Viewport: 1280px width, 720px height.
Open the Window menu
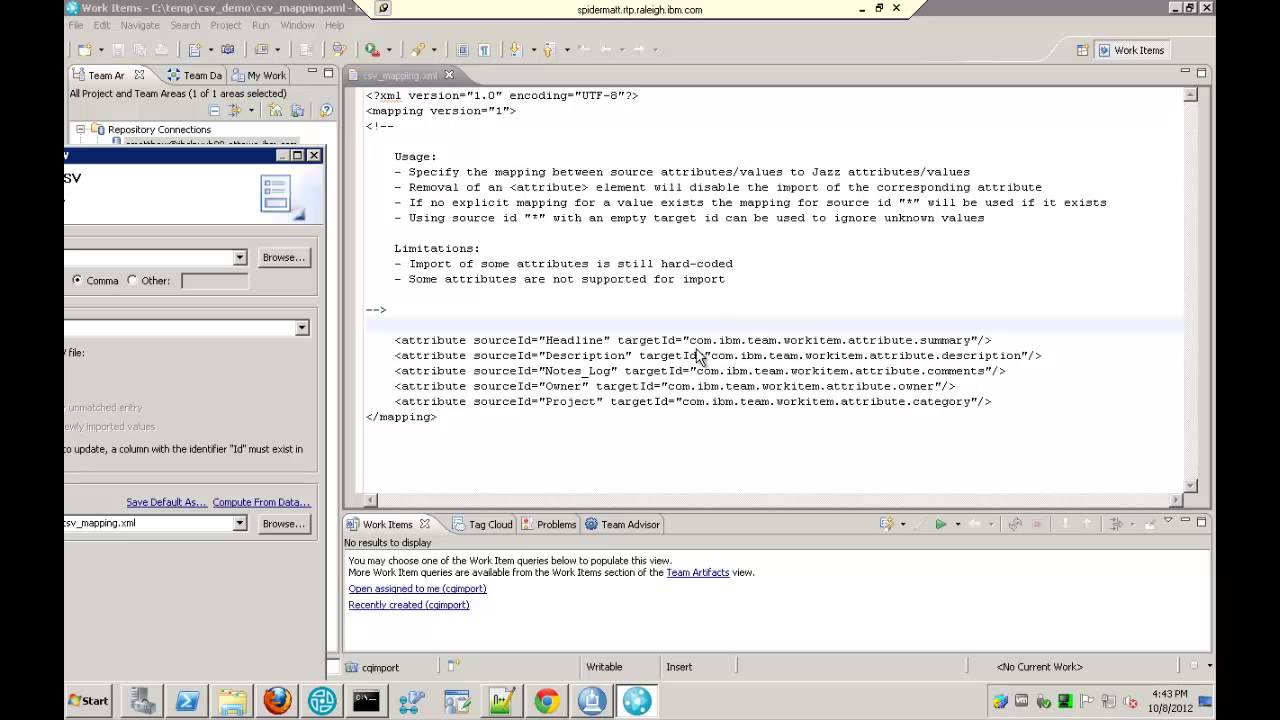click(297, 25)
